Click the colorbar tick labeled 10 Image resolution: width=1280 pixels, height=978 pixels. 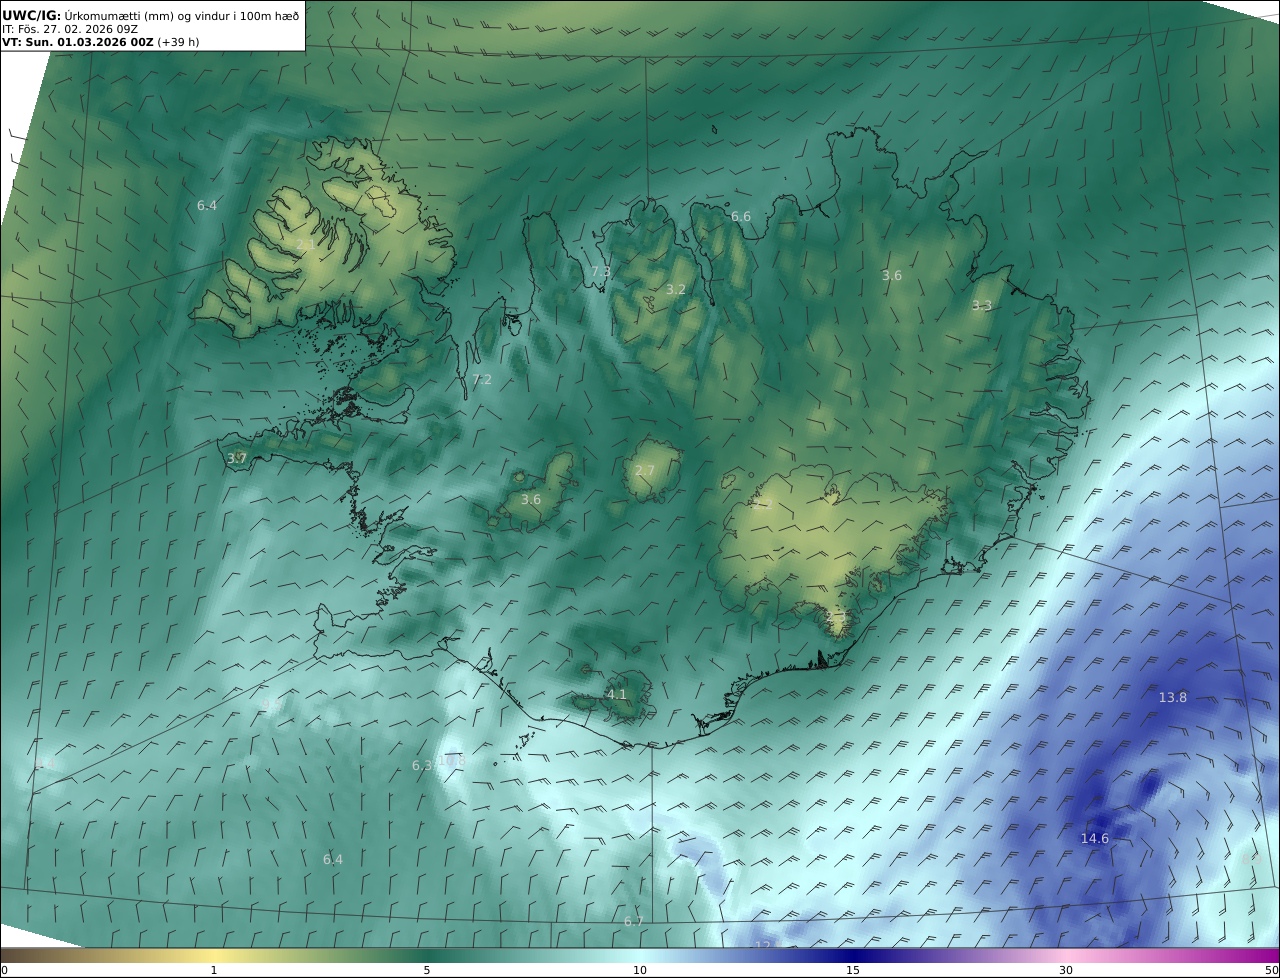[x=640, y=970]
